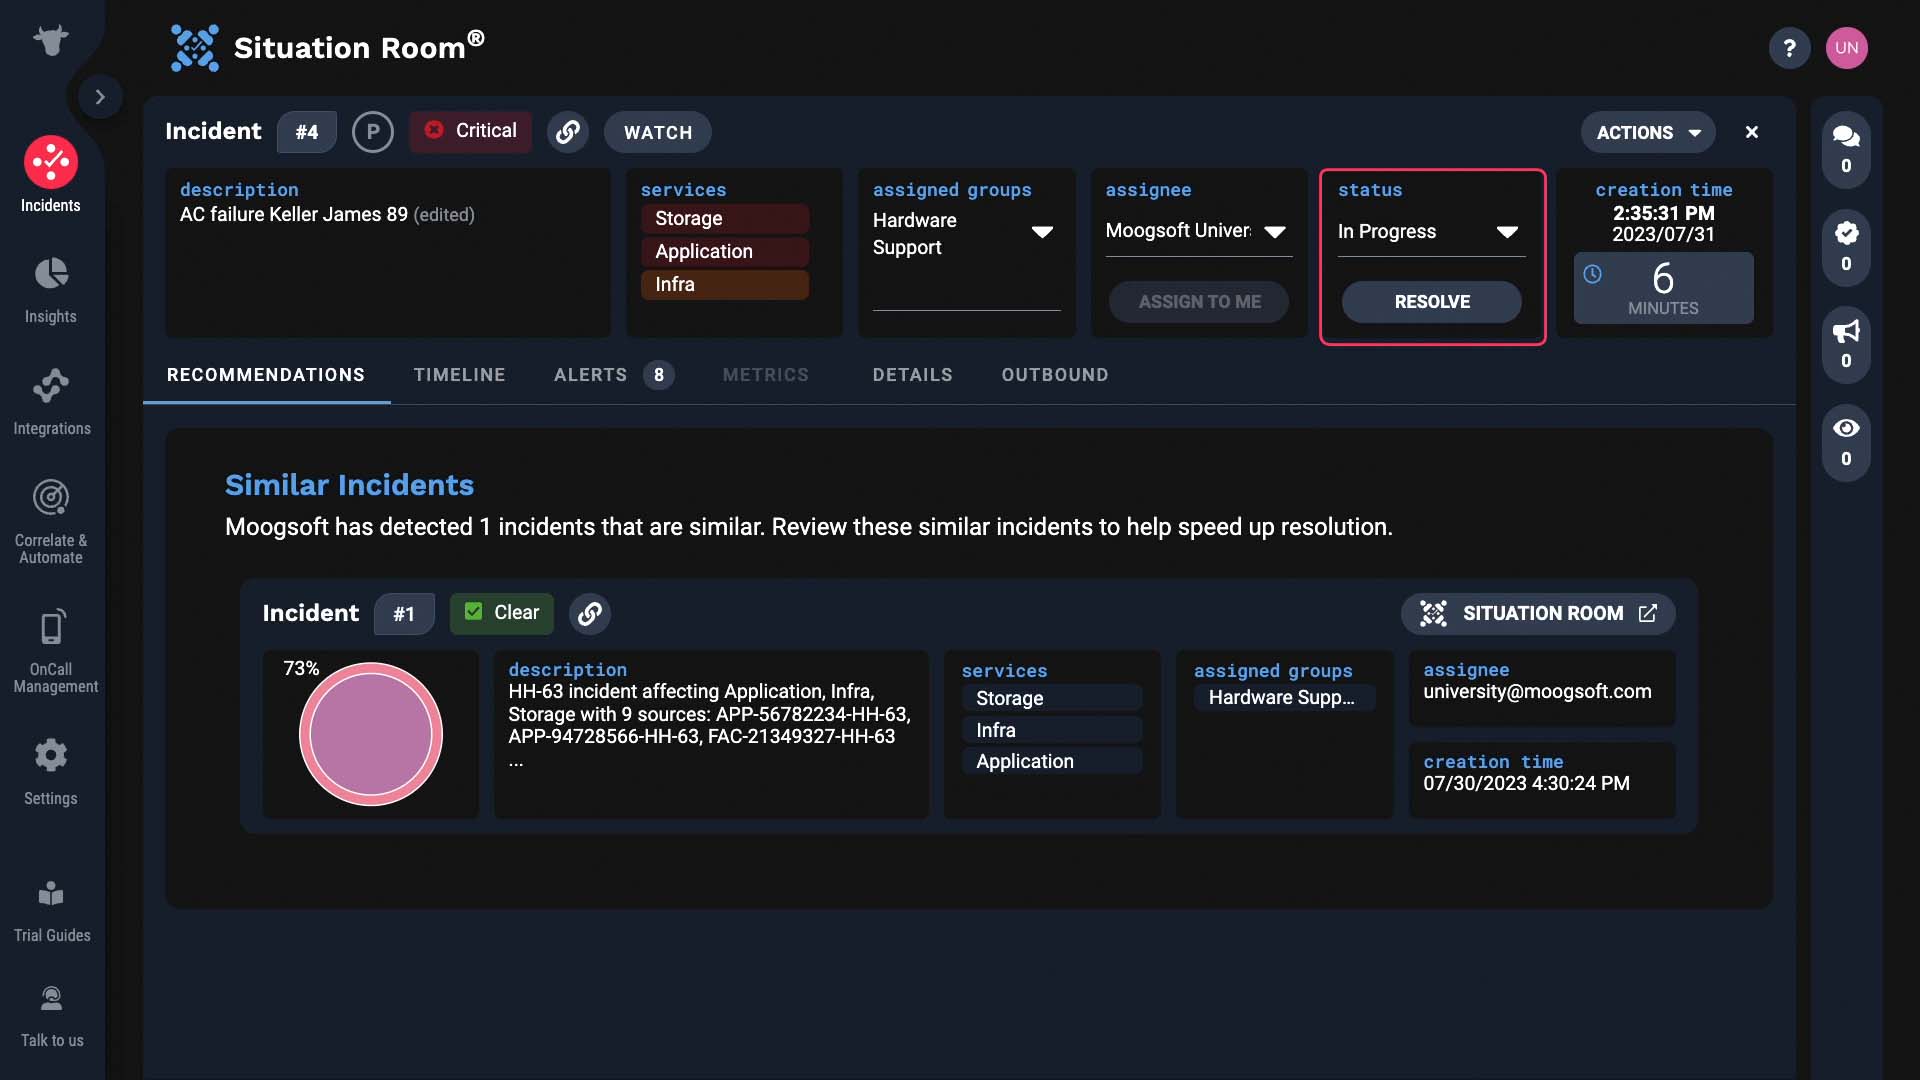The width and height of the screenshot is (1920, 1080).
Task: Expand the left sidebar with chevron
Action: [x=100, y=97]
